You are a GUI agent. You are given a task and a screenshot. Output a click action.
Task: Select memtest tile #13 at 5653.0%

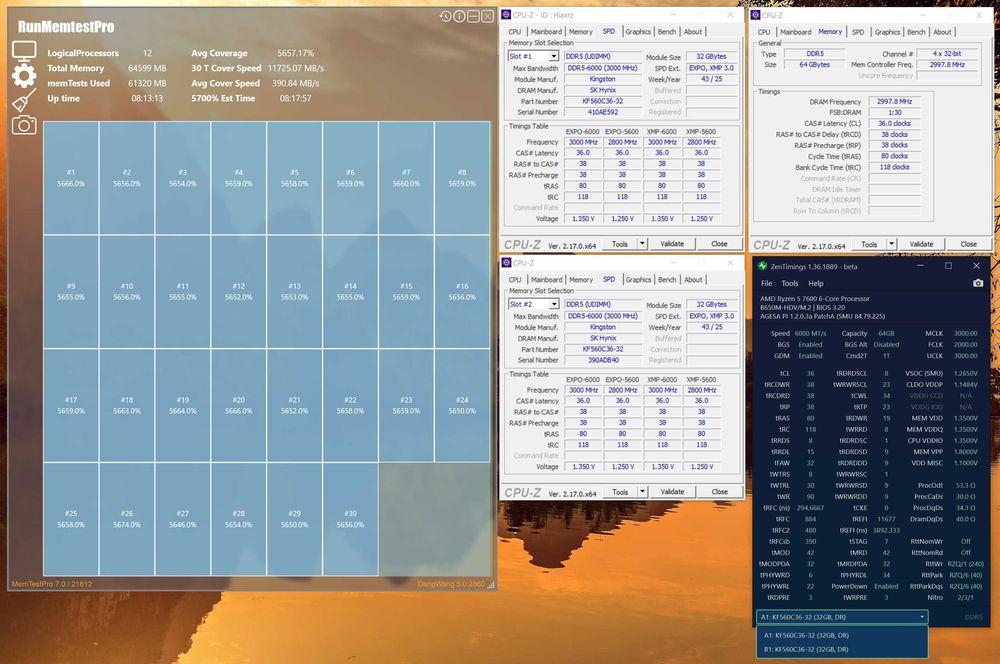(x=295, y=291)
